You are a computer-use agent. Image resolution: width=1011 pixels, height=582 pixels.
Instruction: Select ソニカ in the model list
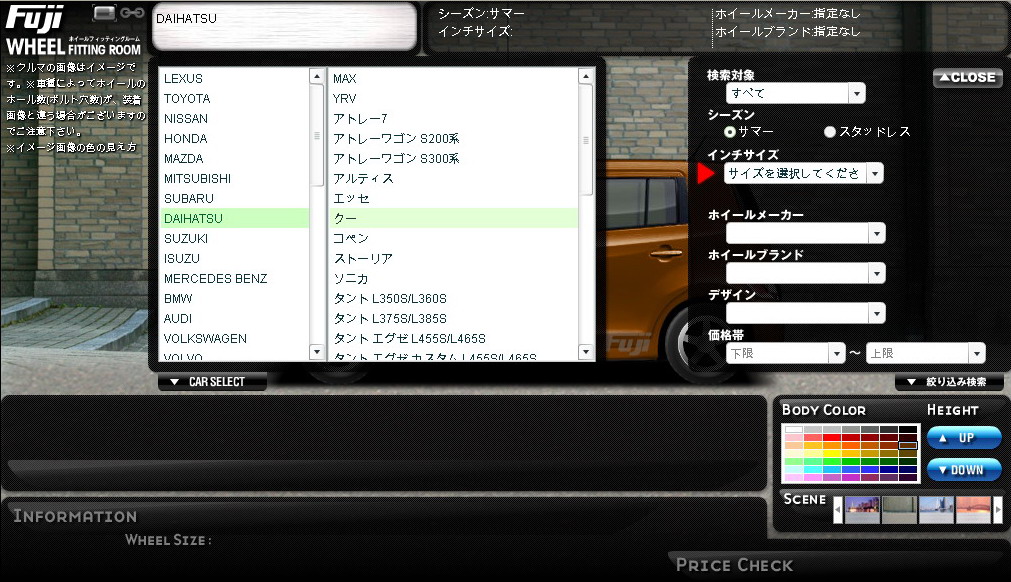454,278
